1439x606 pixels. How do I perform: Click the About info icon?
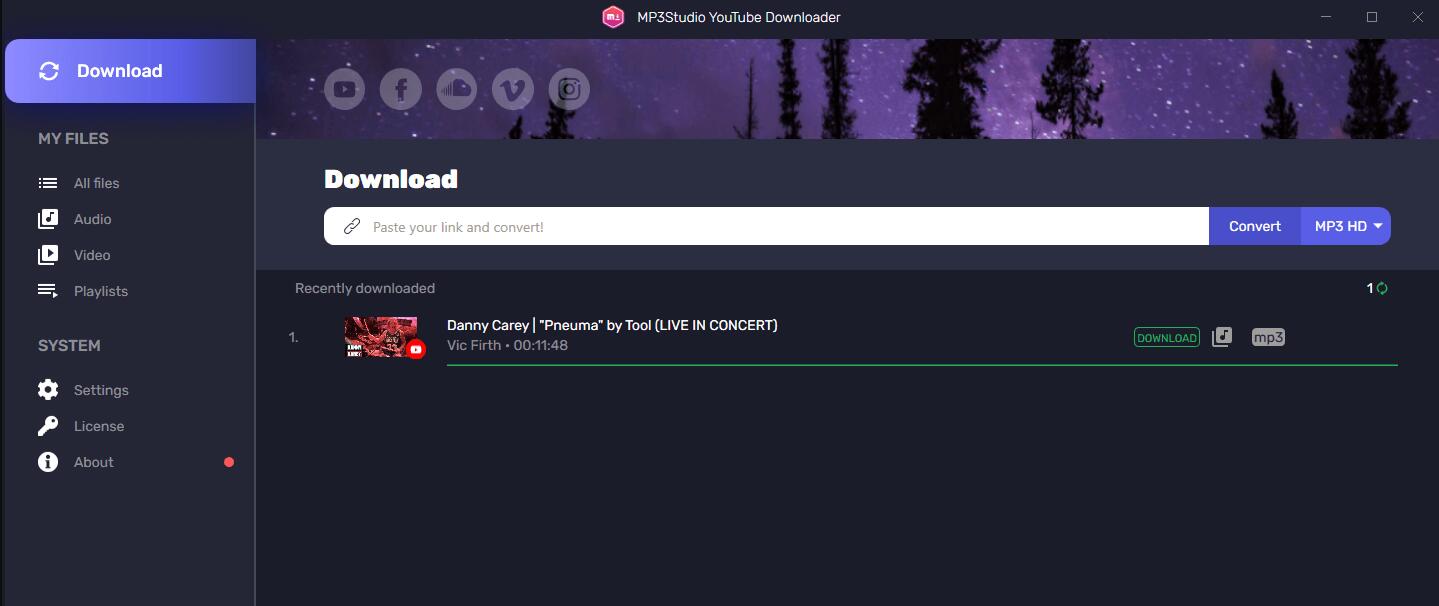[48, 462]
